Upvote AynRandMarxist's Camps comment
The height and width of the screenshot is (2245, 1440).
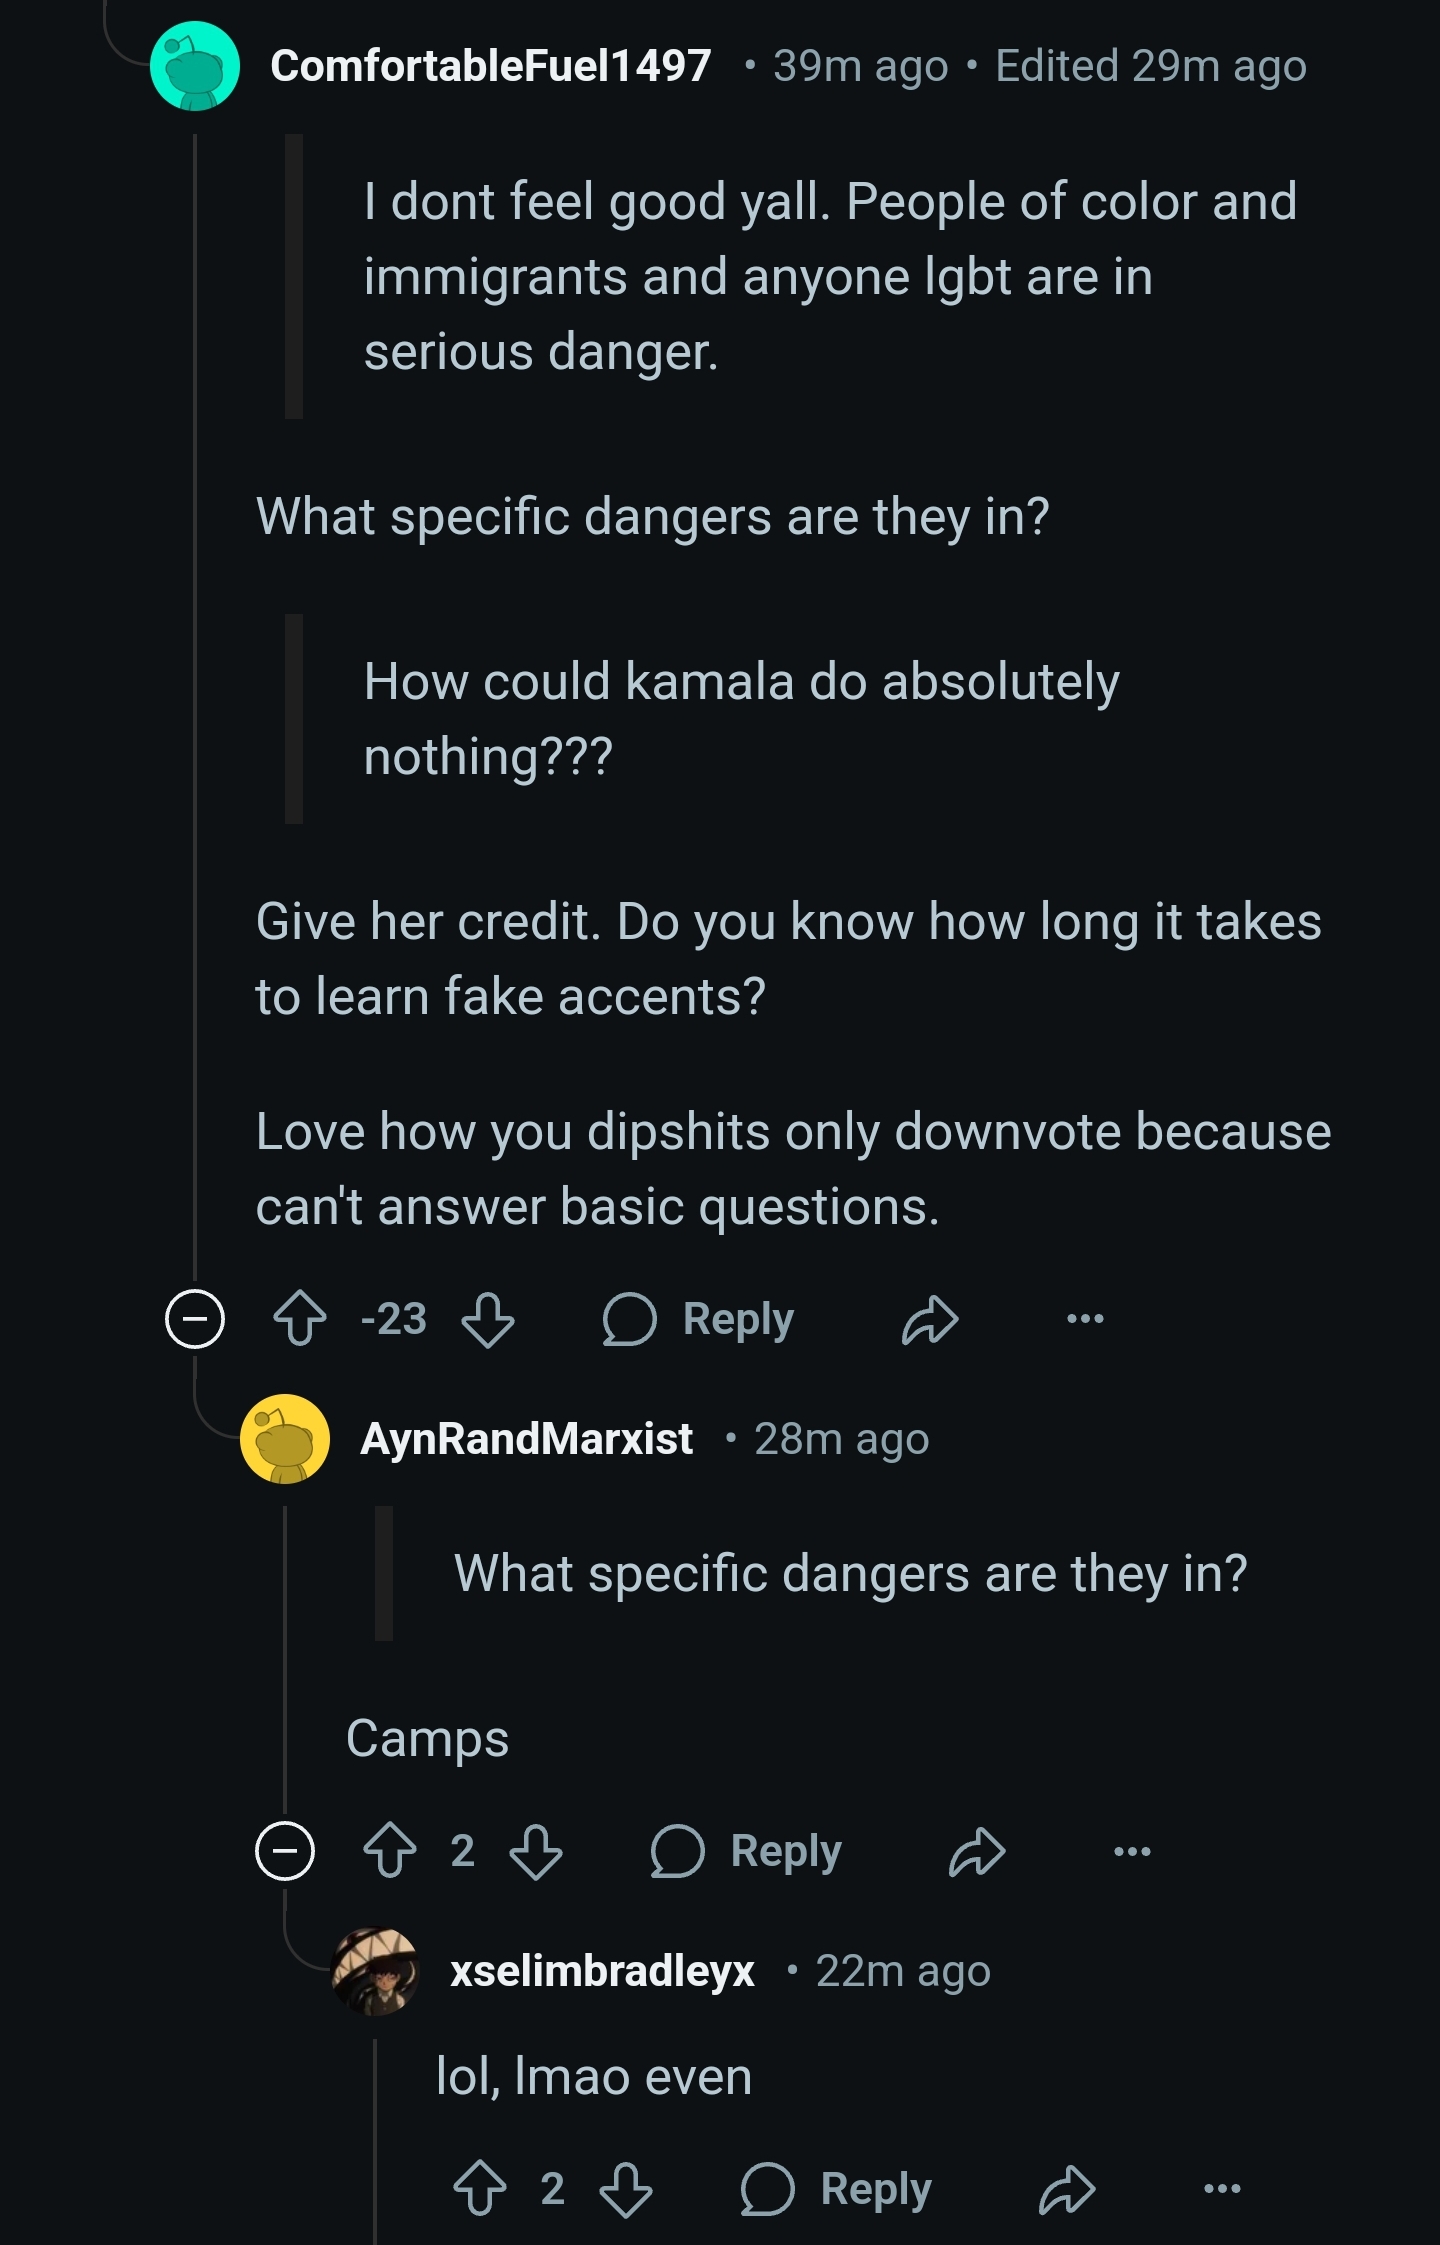click(390, 1851)
